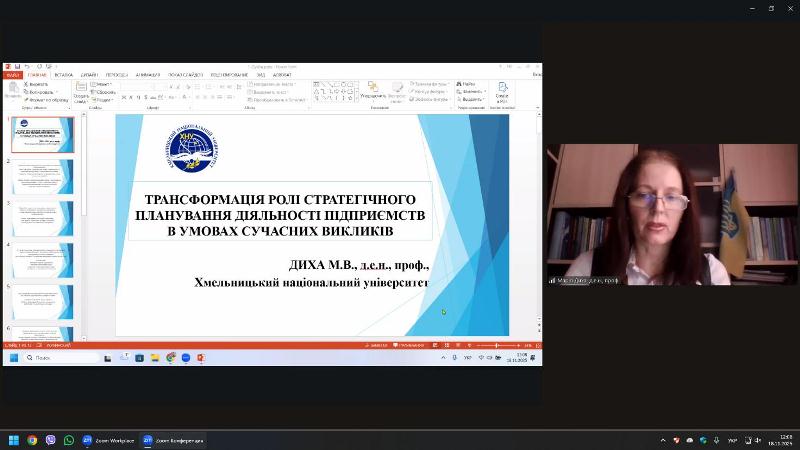Screen dimensions: 800x450
Task: Click the ХНУ university logo on the slide
Action: (192, 147)
